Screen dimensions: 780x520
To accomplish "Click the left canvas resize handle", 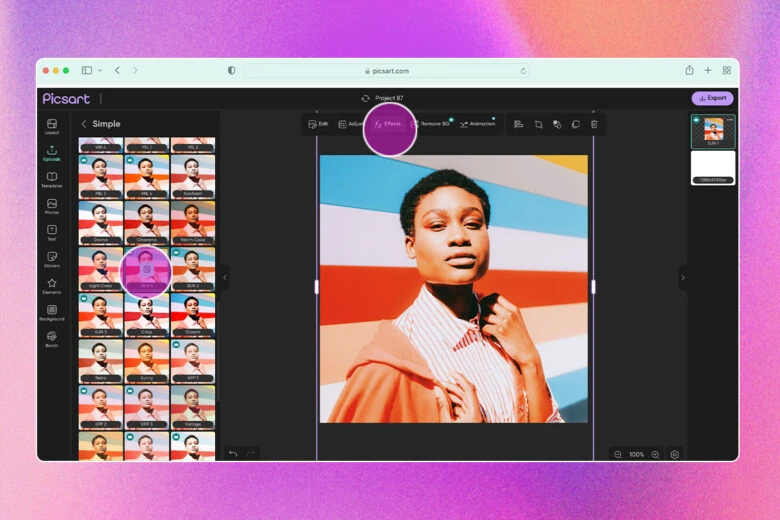I will [317, 287].
